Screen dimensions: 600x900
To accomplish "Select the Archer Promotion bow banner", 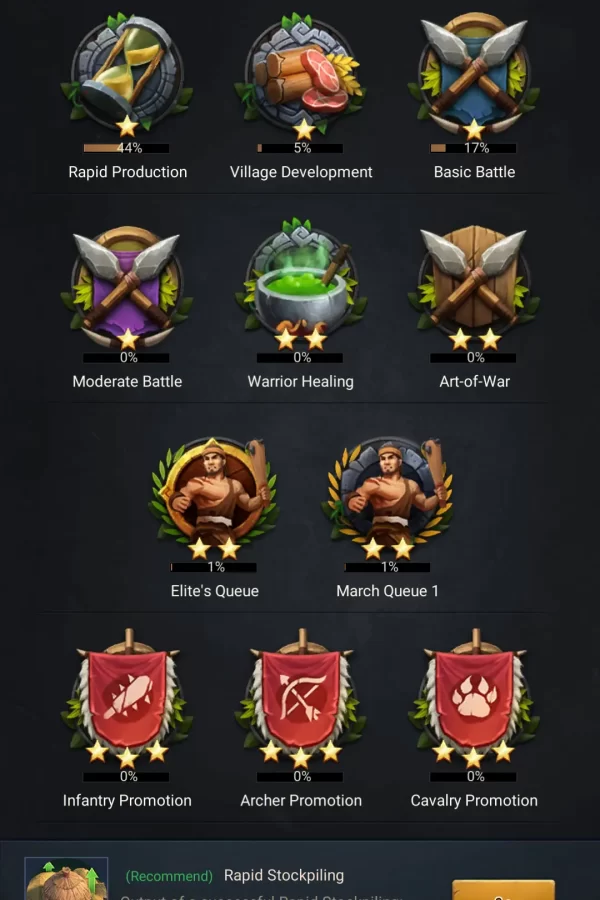I will point(300,697).
